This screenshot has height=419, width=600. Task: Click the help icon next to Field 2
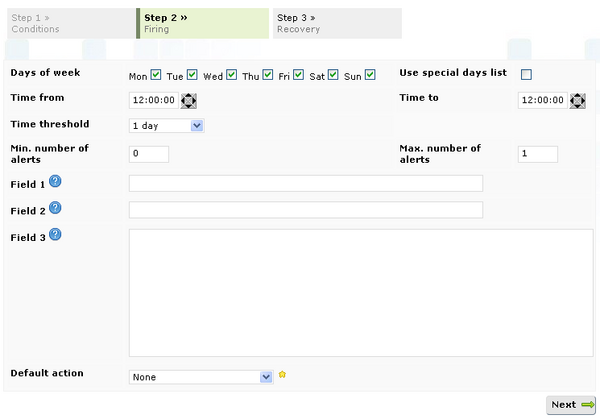55,208
